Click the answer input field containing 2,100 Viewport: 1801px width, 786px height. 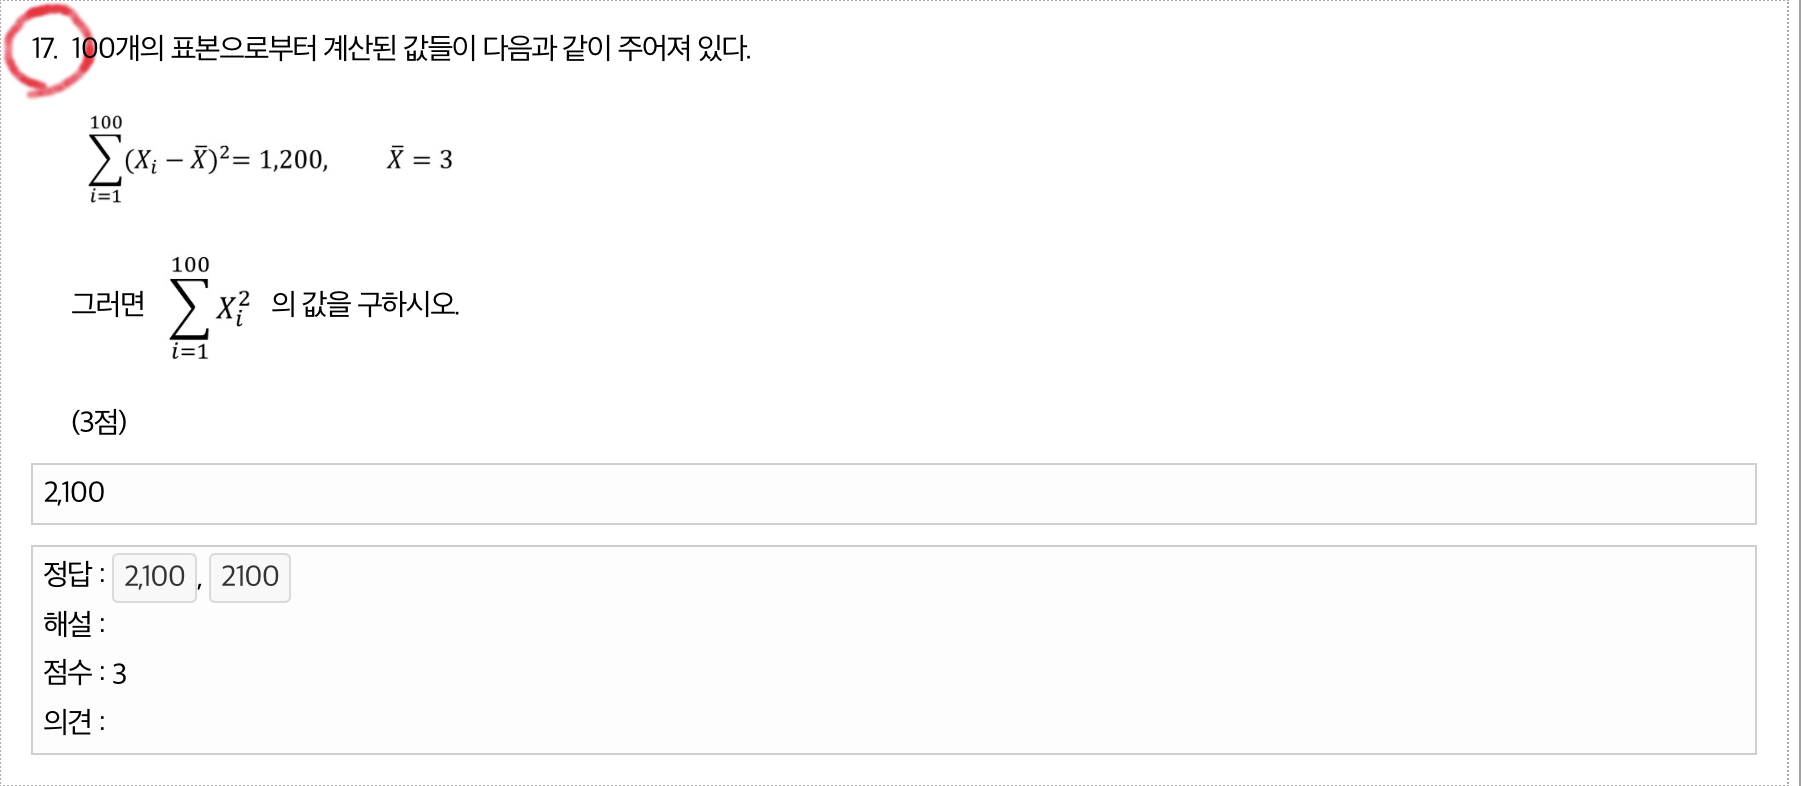point(893,493)
